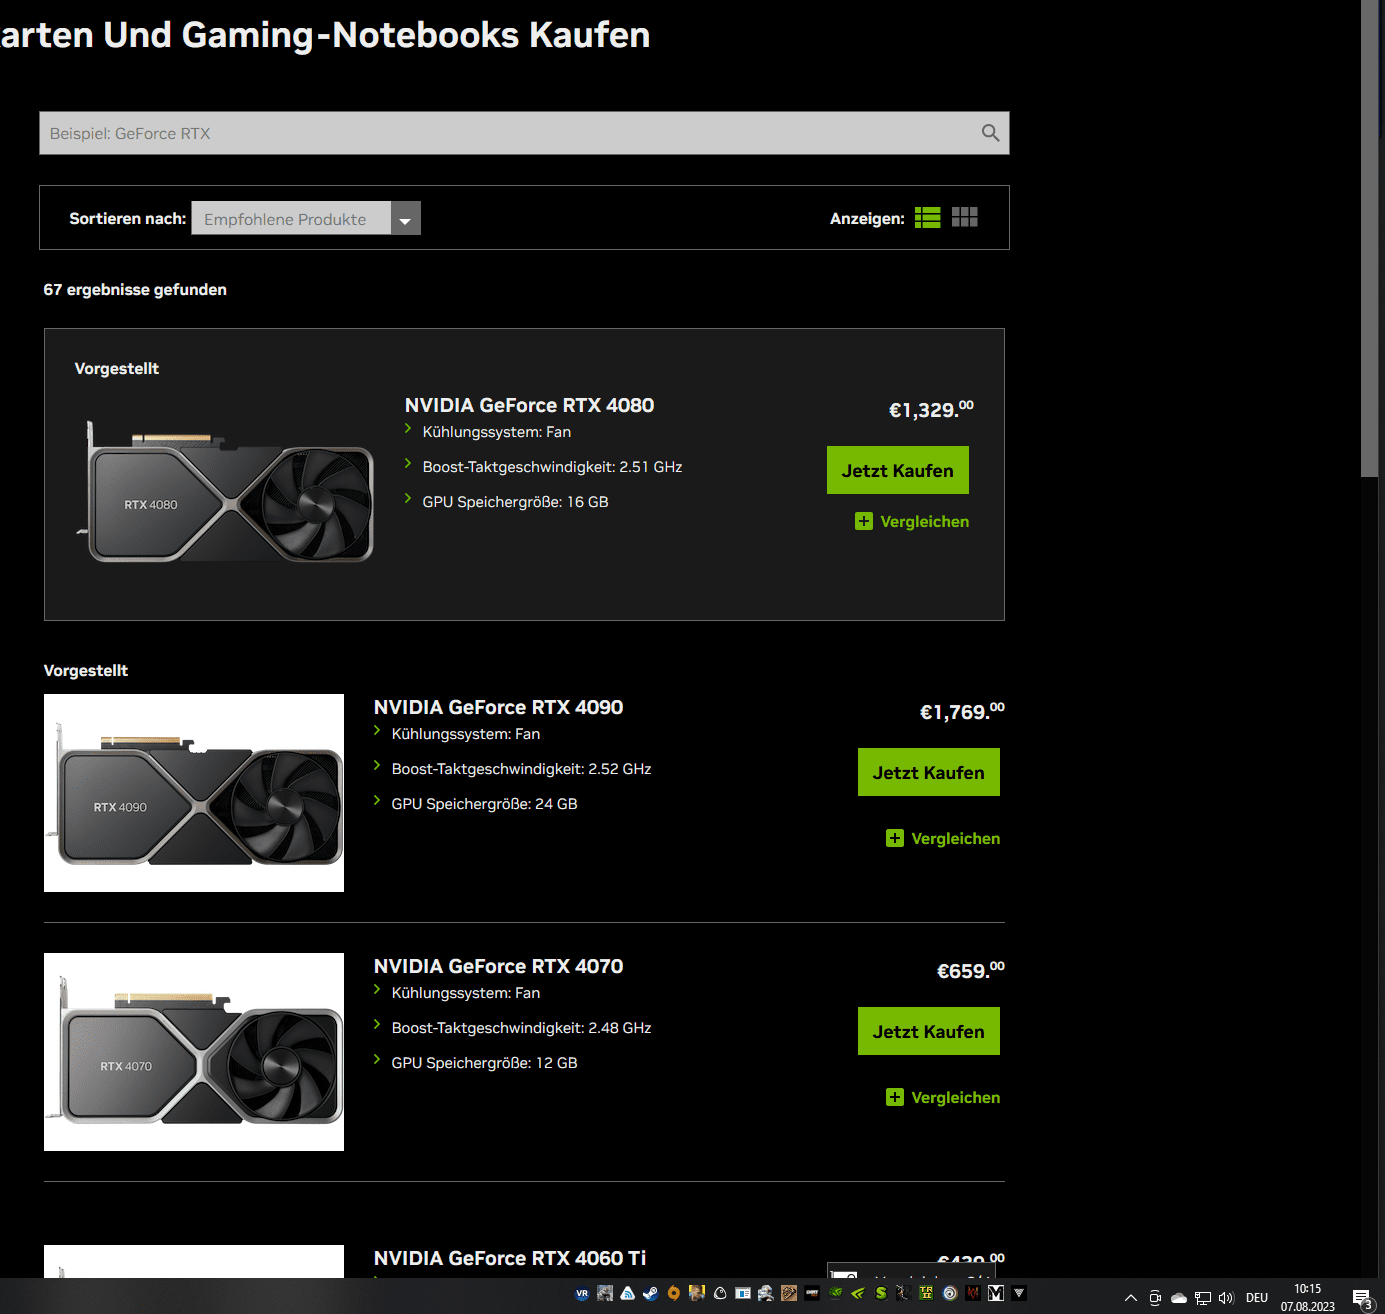Click the sort dropdown arrow button
This screenshot has height=1314, width=1385.
(x=405, y=218)
